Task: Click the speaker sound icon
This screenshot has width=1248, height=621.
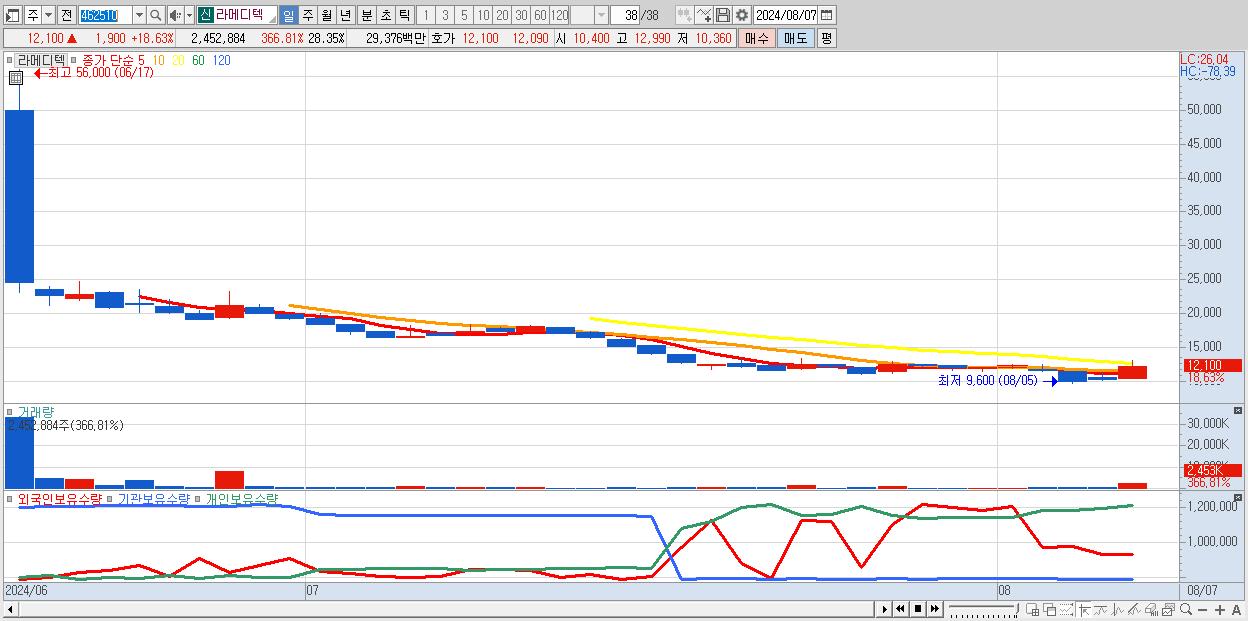Action: tap(175, 15)
